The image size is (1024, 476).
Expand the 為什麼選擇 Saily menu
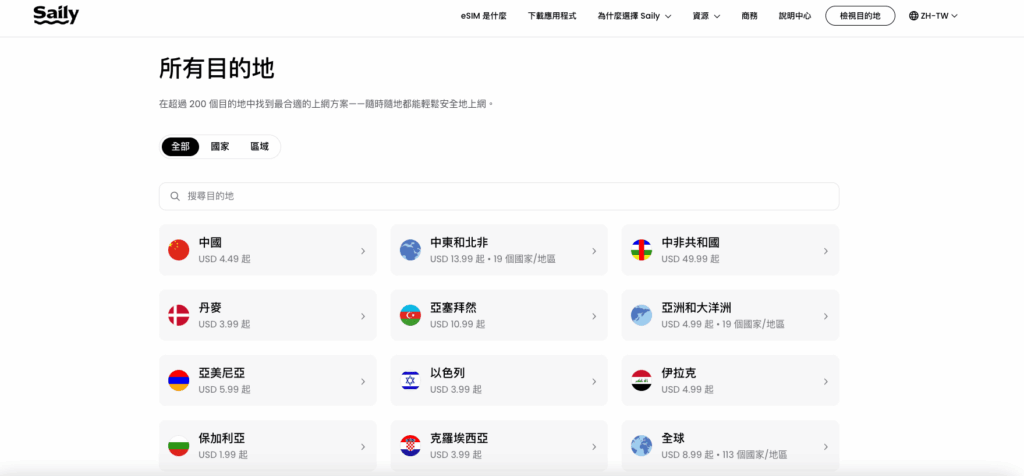pos(634,16)
